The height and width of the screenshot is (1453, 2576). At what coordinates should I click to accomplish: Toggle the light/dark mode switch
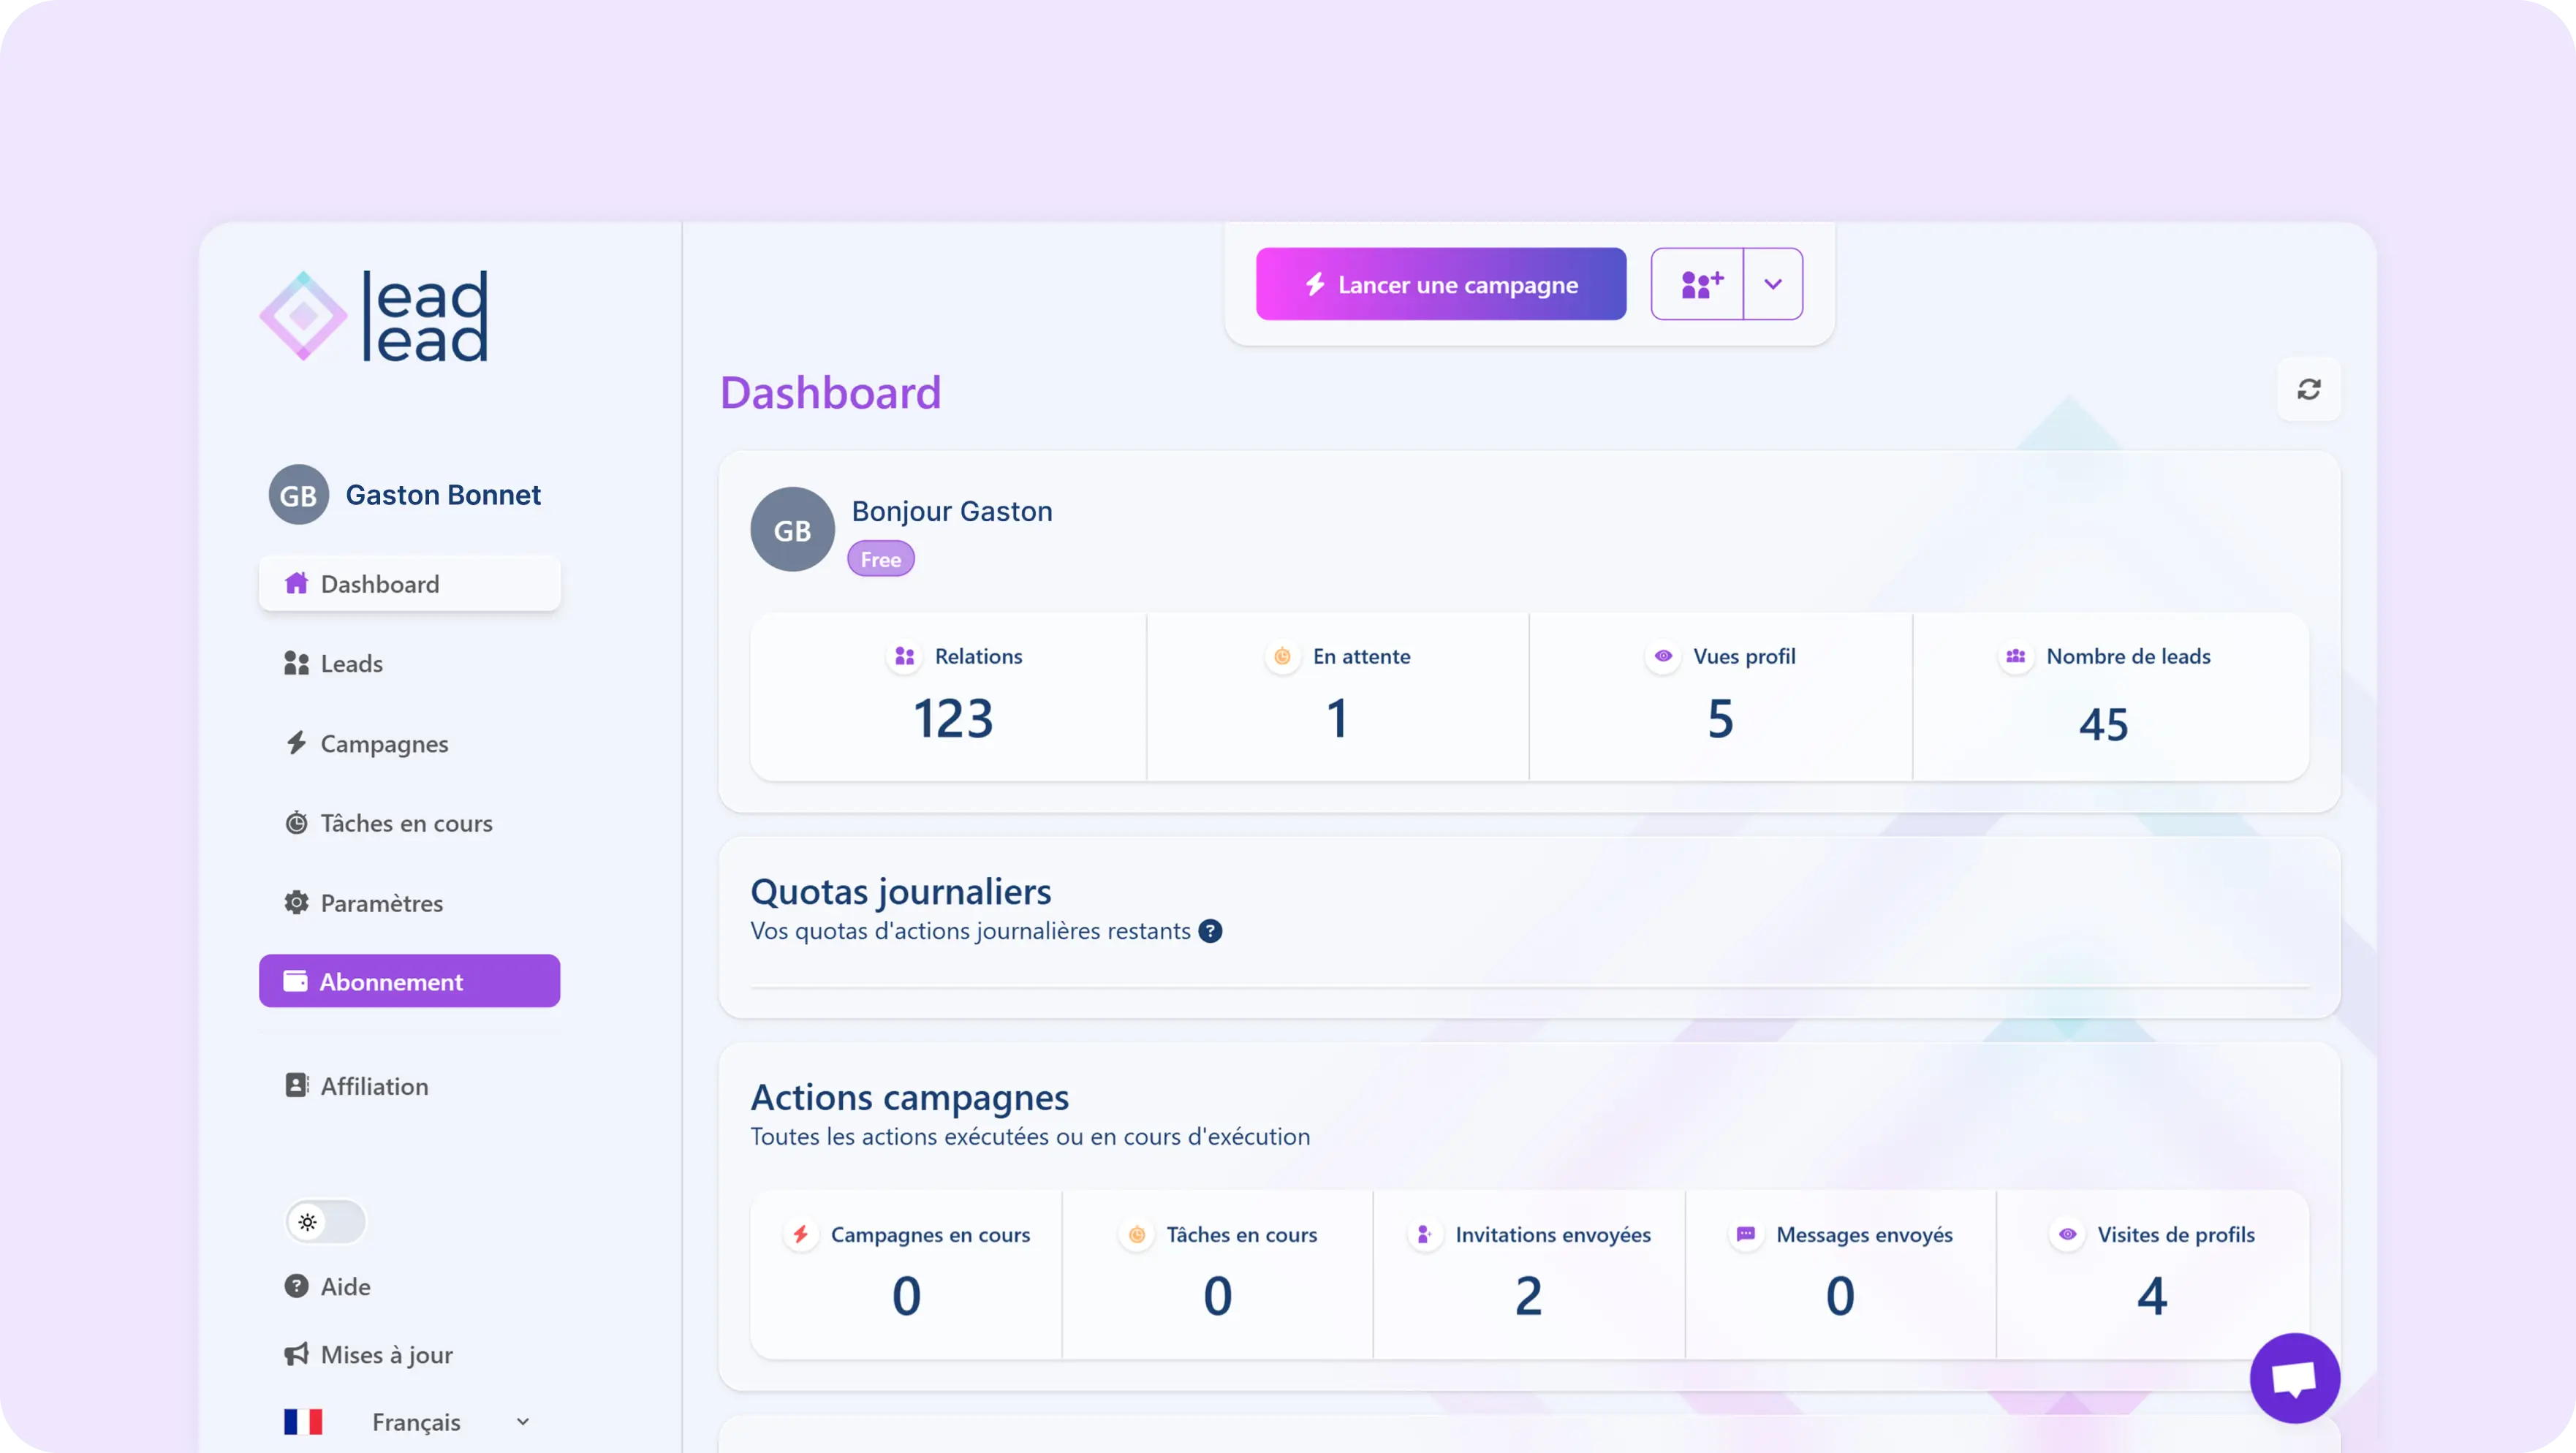click(325, 1222)
